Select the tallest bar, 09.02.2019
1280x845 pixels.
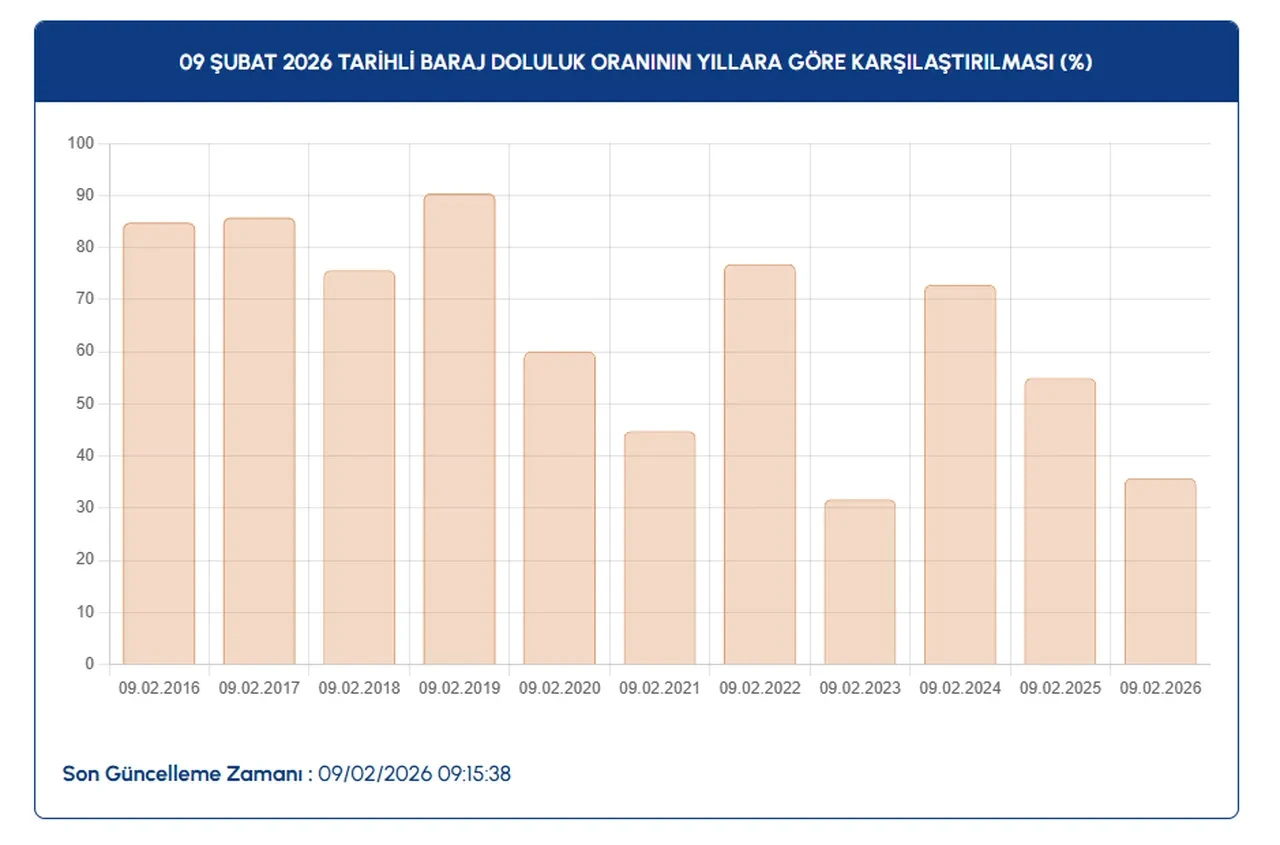tap(459, 429)
